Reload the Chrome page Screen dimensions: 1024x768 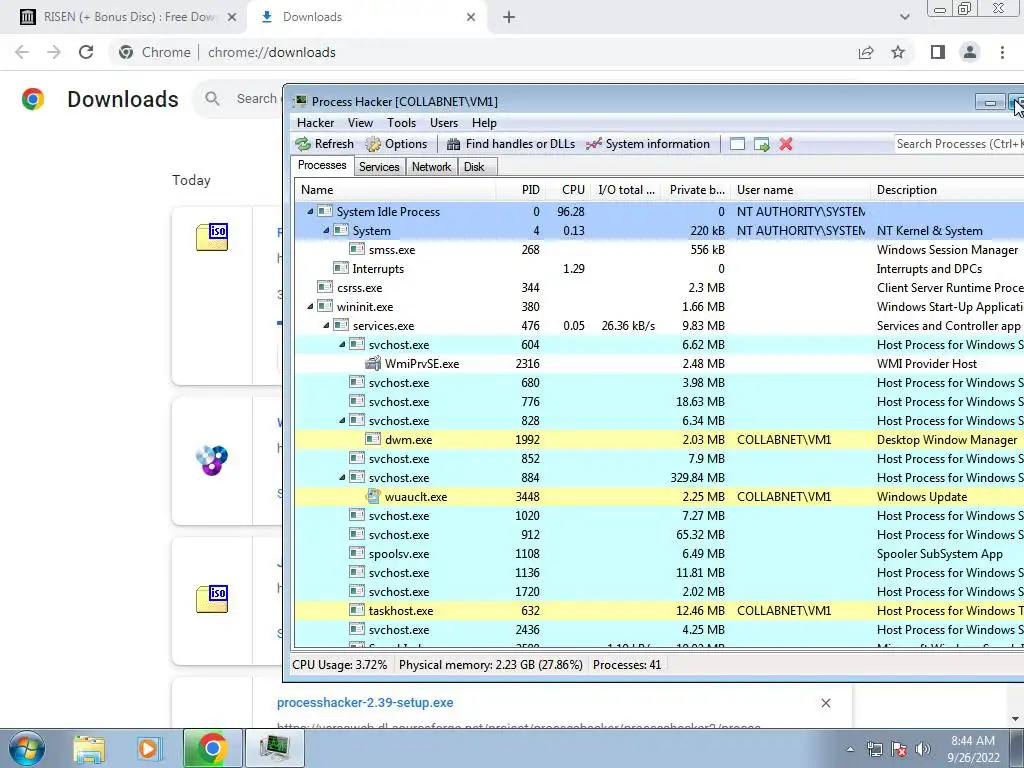coord(86,52)
